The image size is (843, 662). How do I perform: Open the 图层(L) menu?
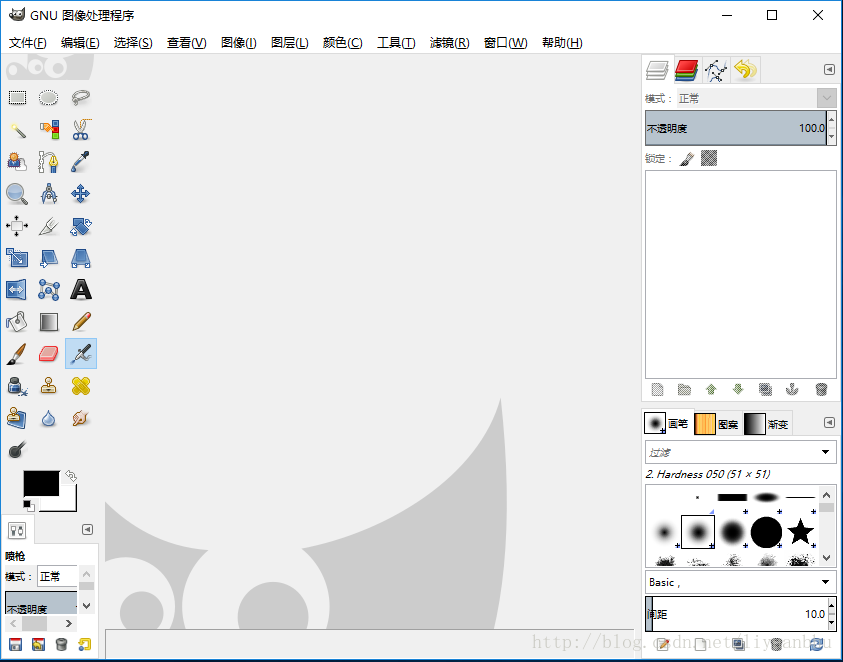pyautogui.click(x=290, y=42)
